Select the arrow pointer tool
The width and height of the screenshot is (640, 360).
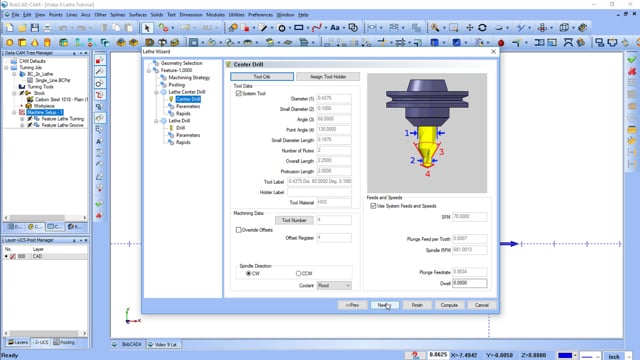(147, 28)
